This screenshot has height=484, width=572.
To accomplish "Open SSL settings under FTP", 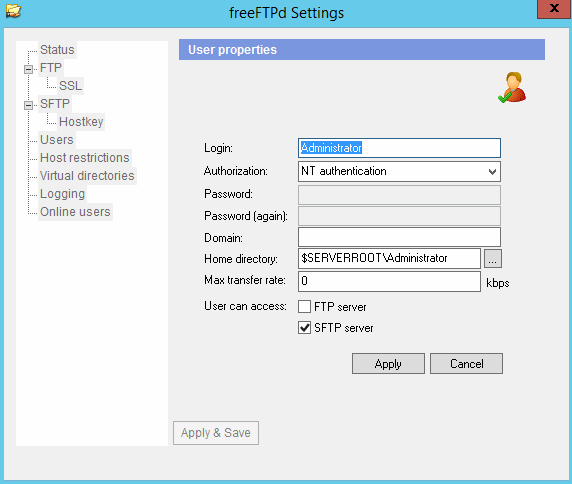I will 70,86.
